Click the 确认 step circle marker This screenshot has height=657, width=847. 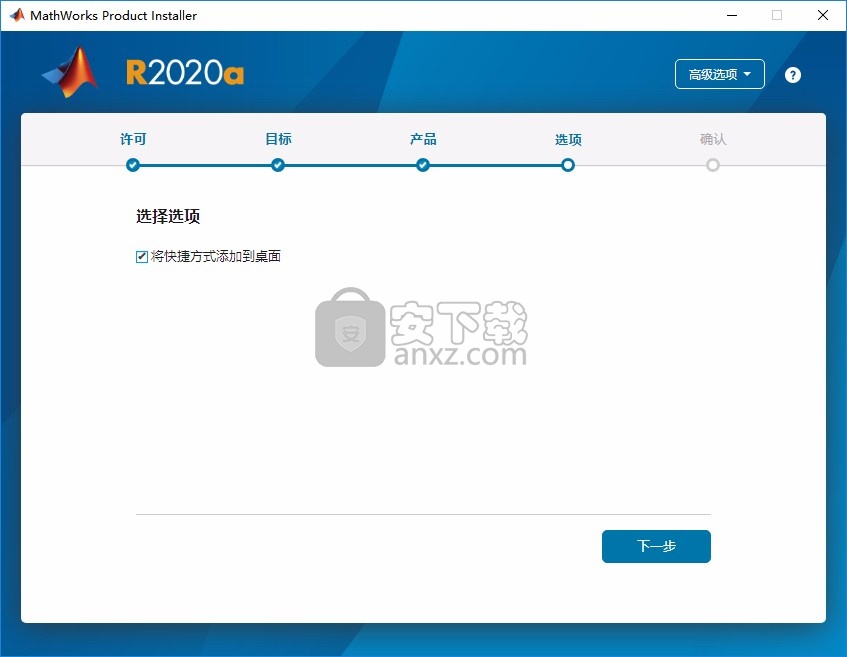pyautogui.click(x=713, y=165)
